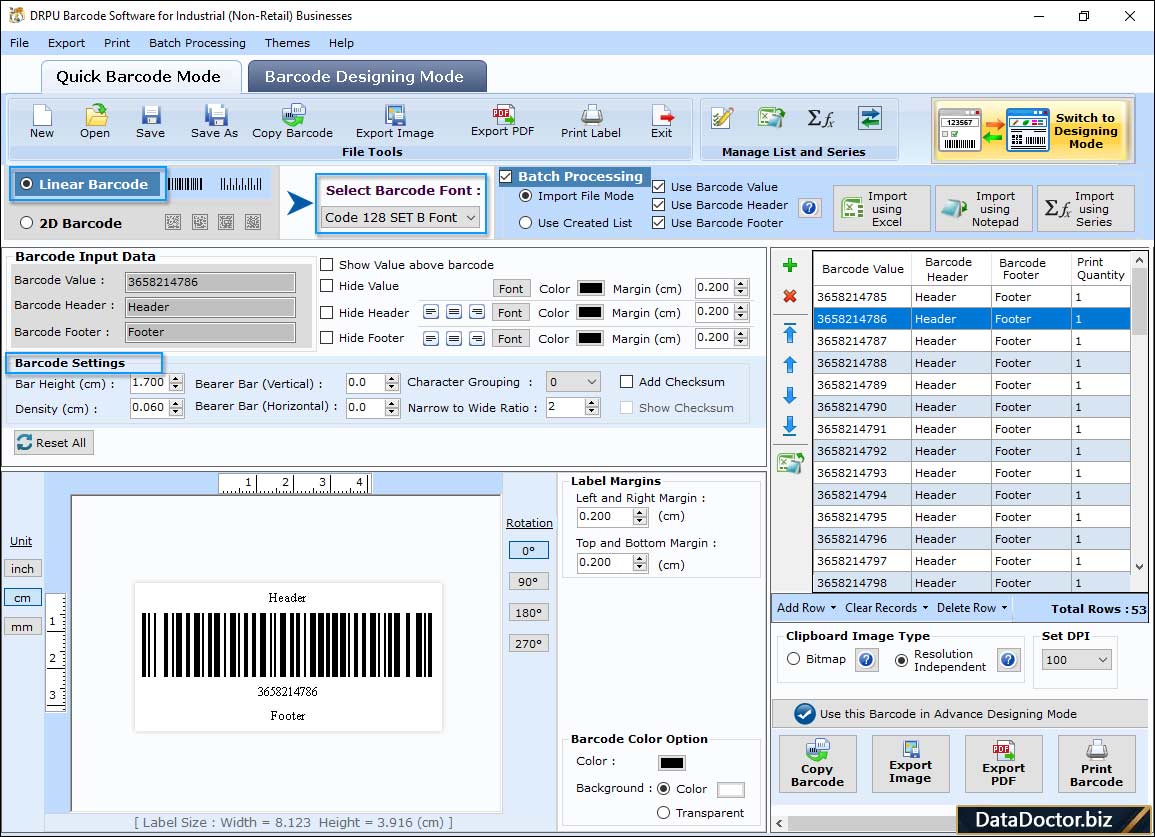1155x837 pixels.
Task: Uncheck the Batch Processing checkbox
Action: (506, 176)
